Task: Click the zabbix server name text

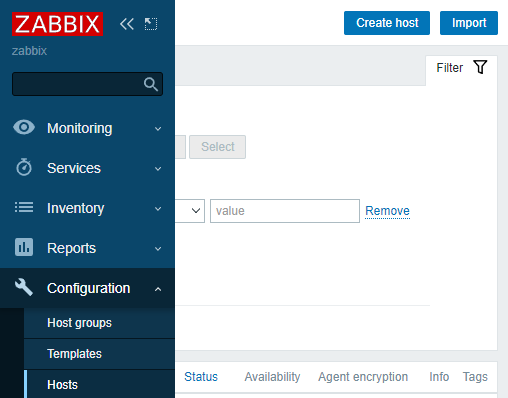Action: (29, 51)
